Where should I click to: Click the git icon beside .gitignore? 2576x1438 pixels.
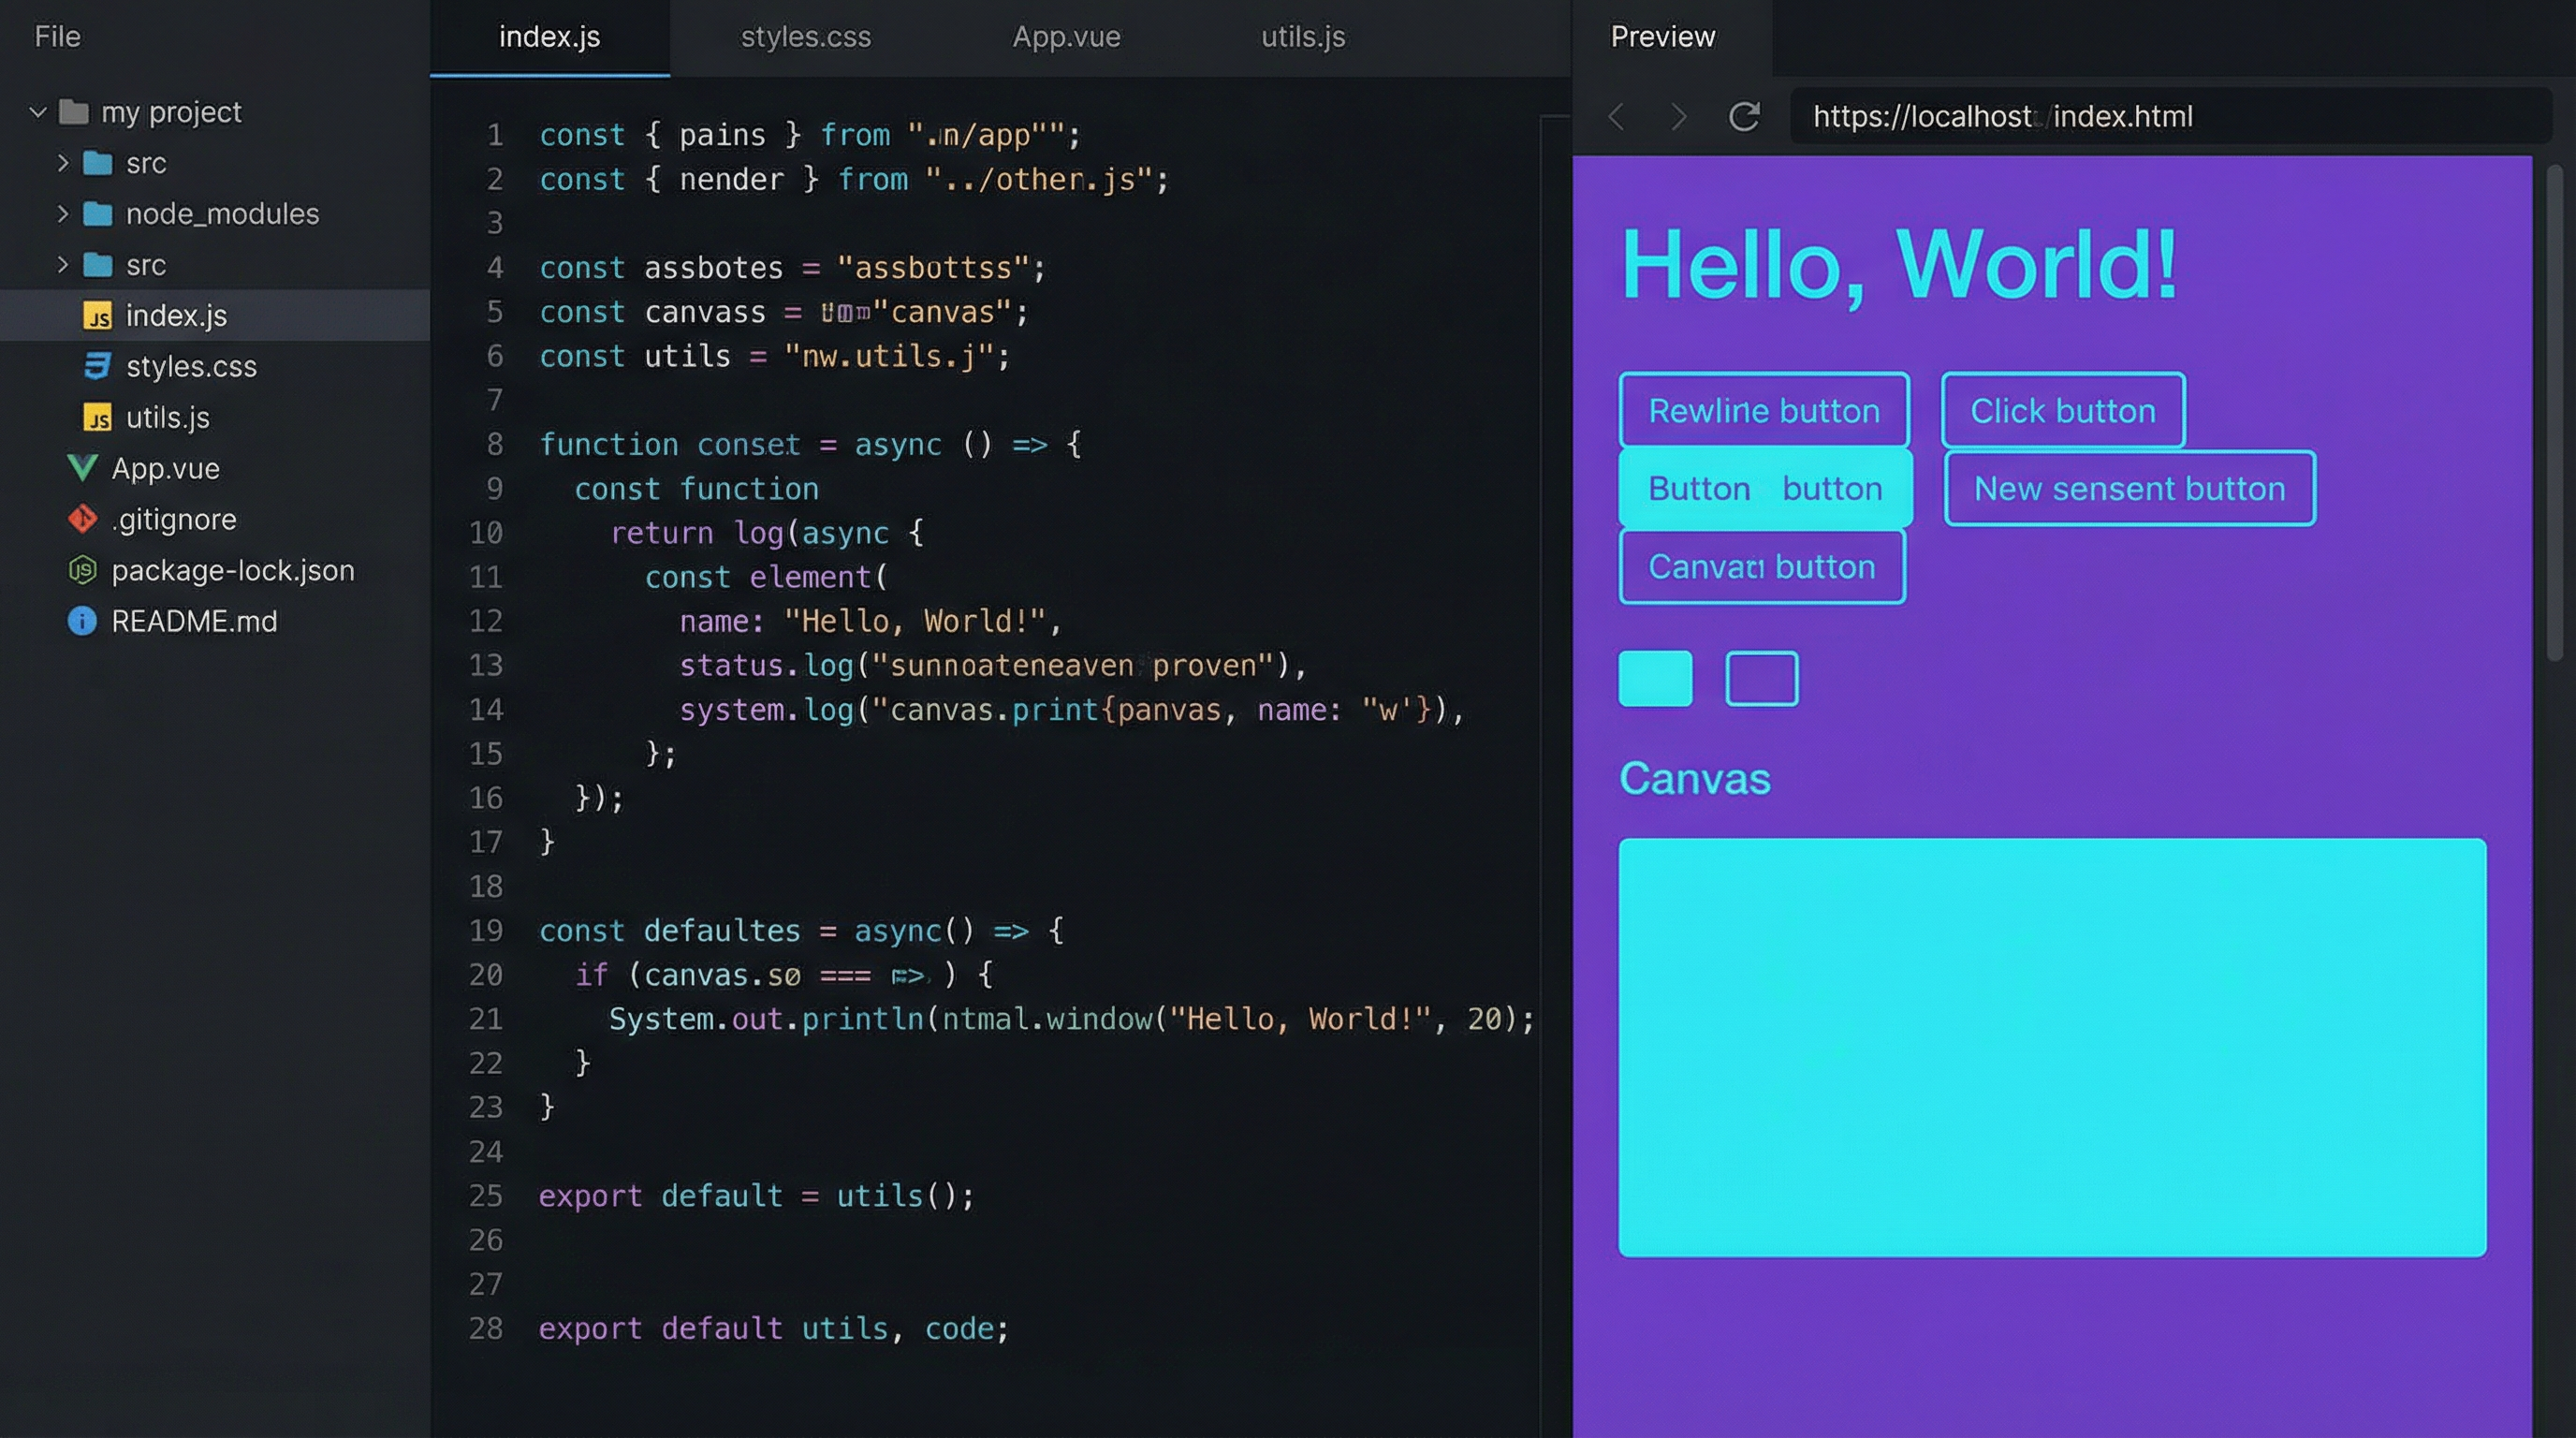tap(83, 519)
